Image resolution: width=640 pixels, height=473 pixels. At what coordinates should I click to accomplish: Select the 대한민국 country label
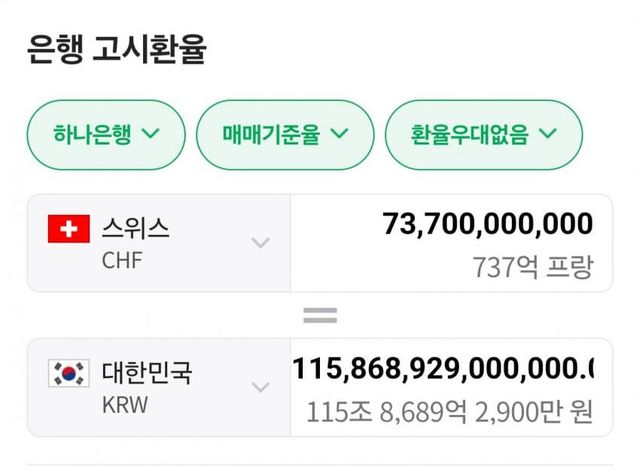click(147, 373)
